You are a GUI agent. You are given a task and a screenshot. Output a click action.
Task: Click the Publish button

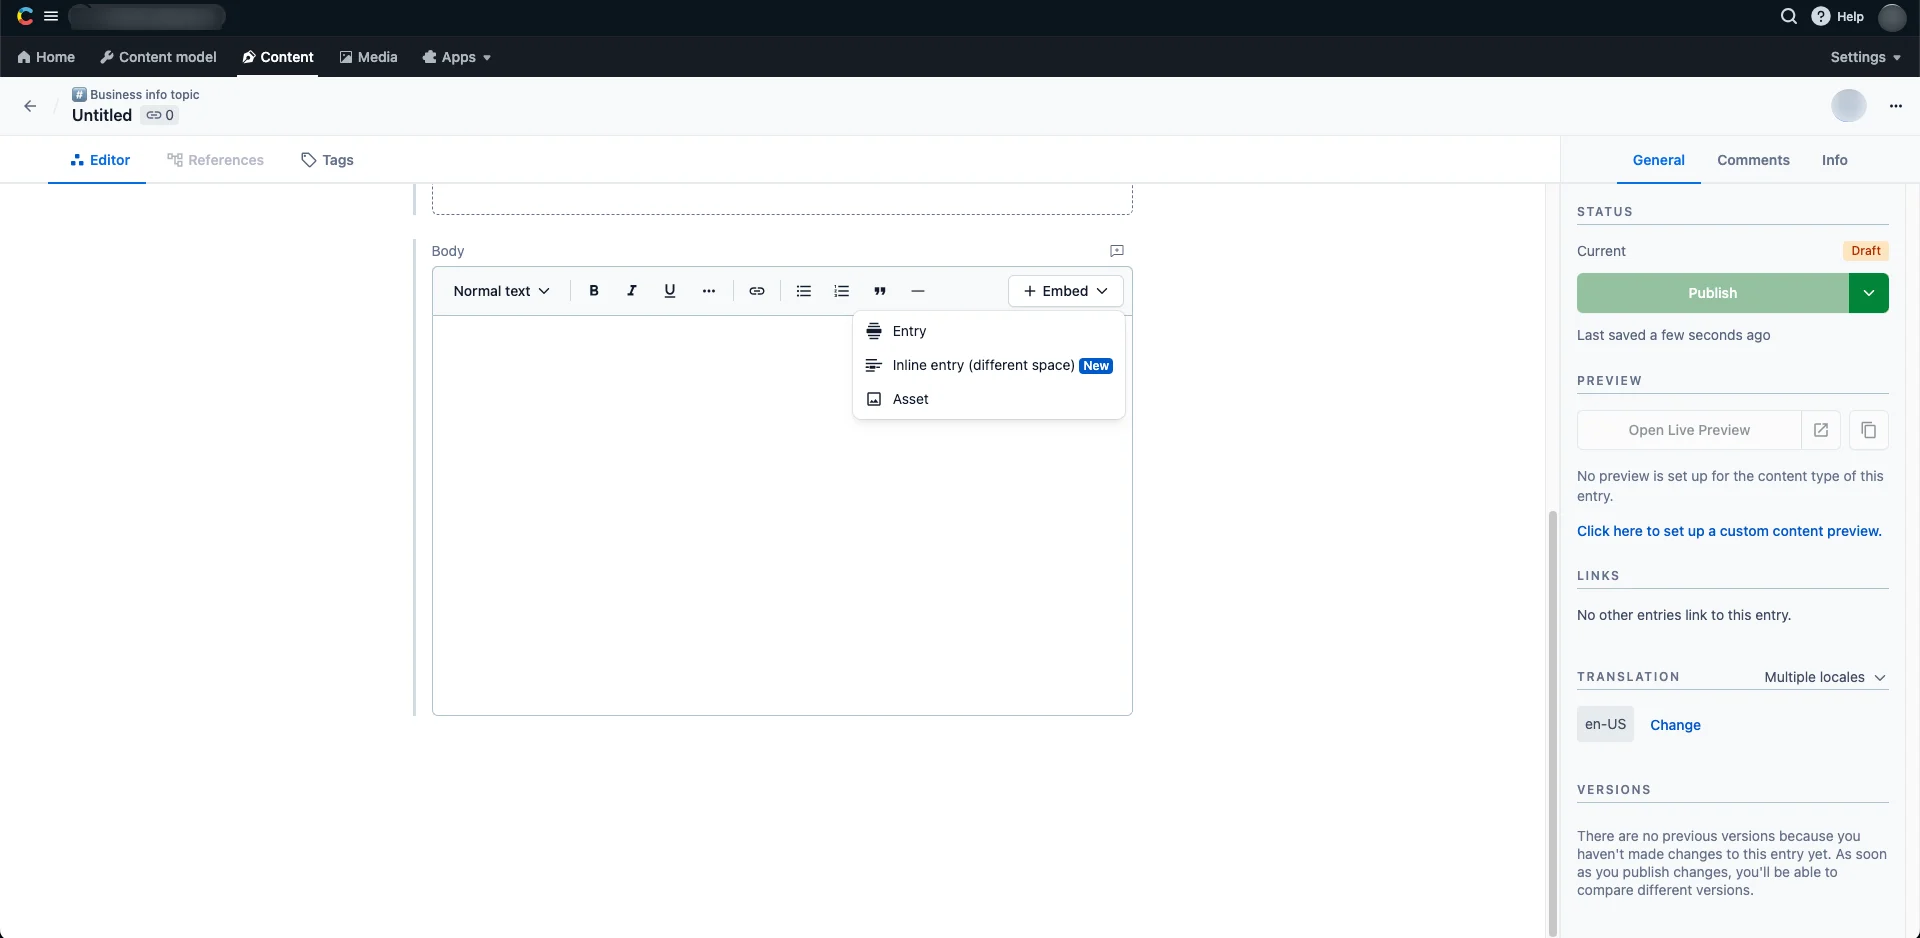point(1712,293)
